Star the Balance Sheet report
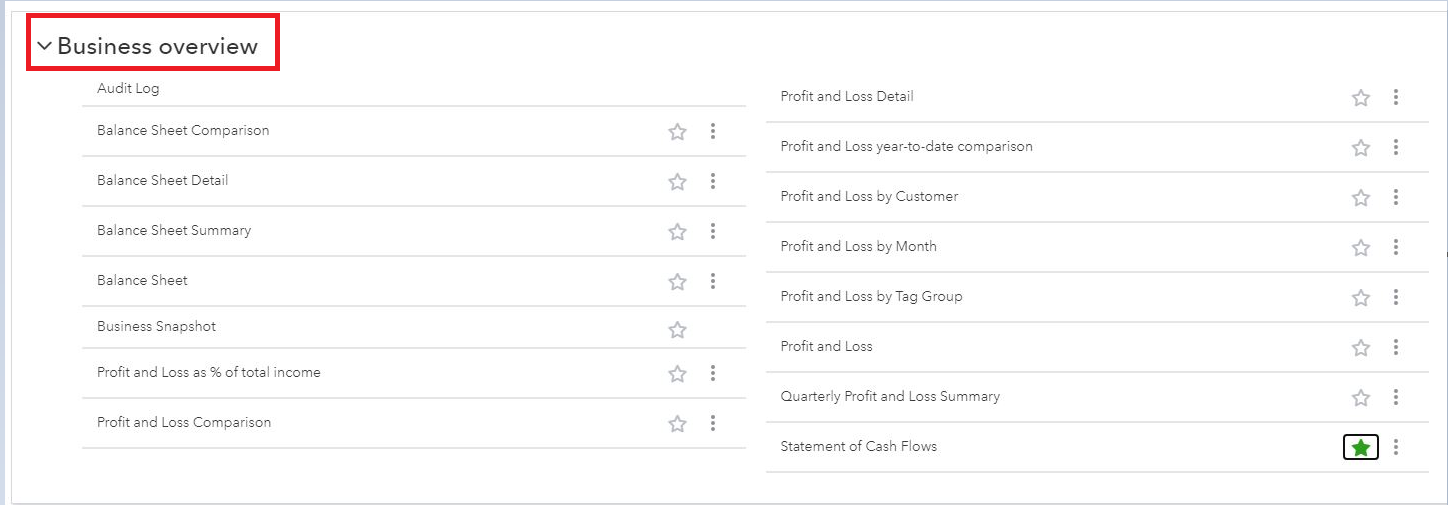1448x505 pixels. (677, 282)
